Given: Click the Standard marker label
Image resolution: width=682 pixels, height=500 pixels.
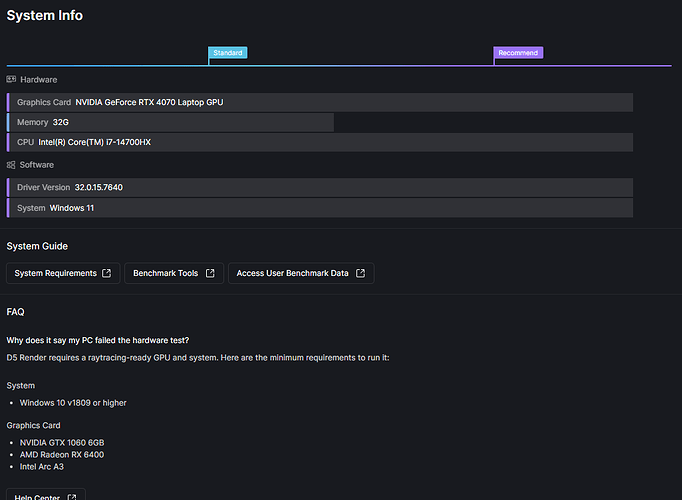Looking at the screenshot, I should 227,52.
